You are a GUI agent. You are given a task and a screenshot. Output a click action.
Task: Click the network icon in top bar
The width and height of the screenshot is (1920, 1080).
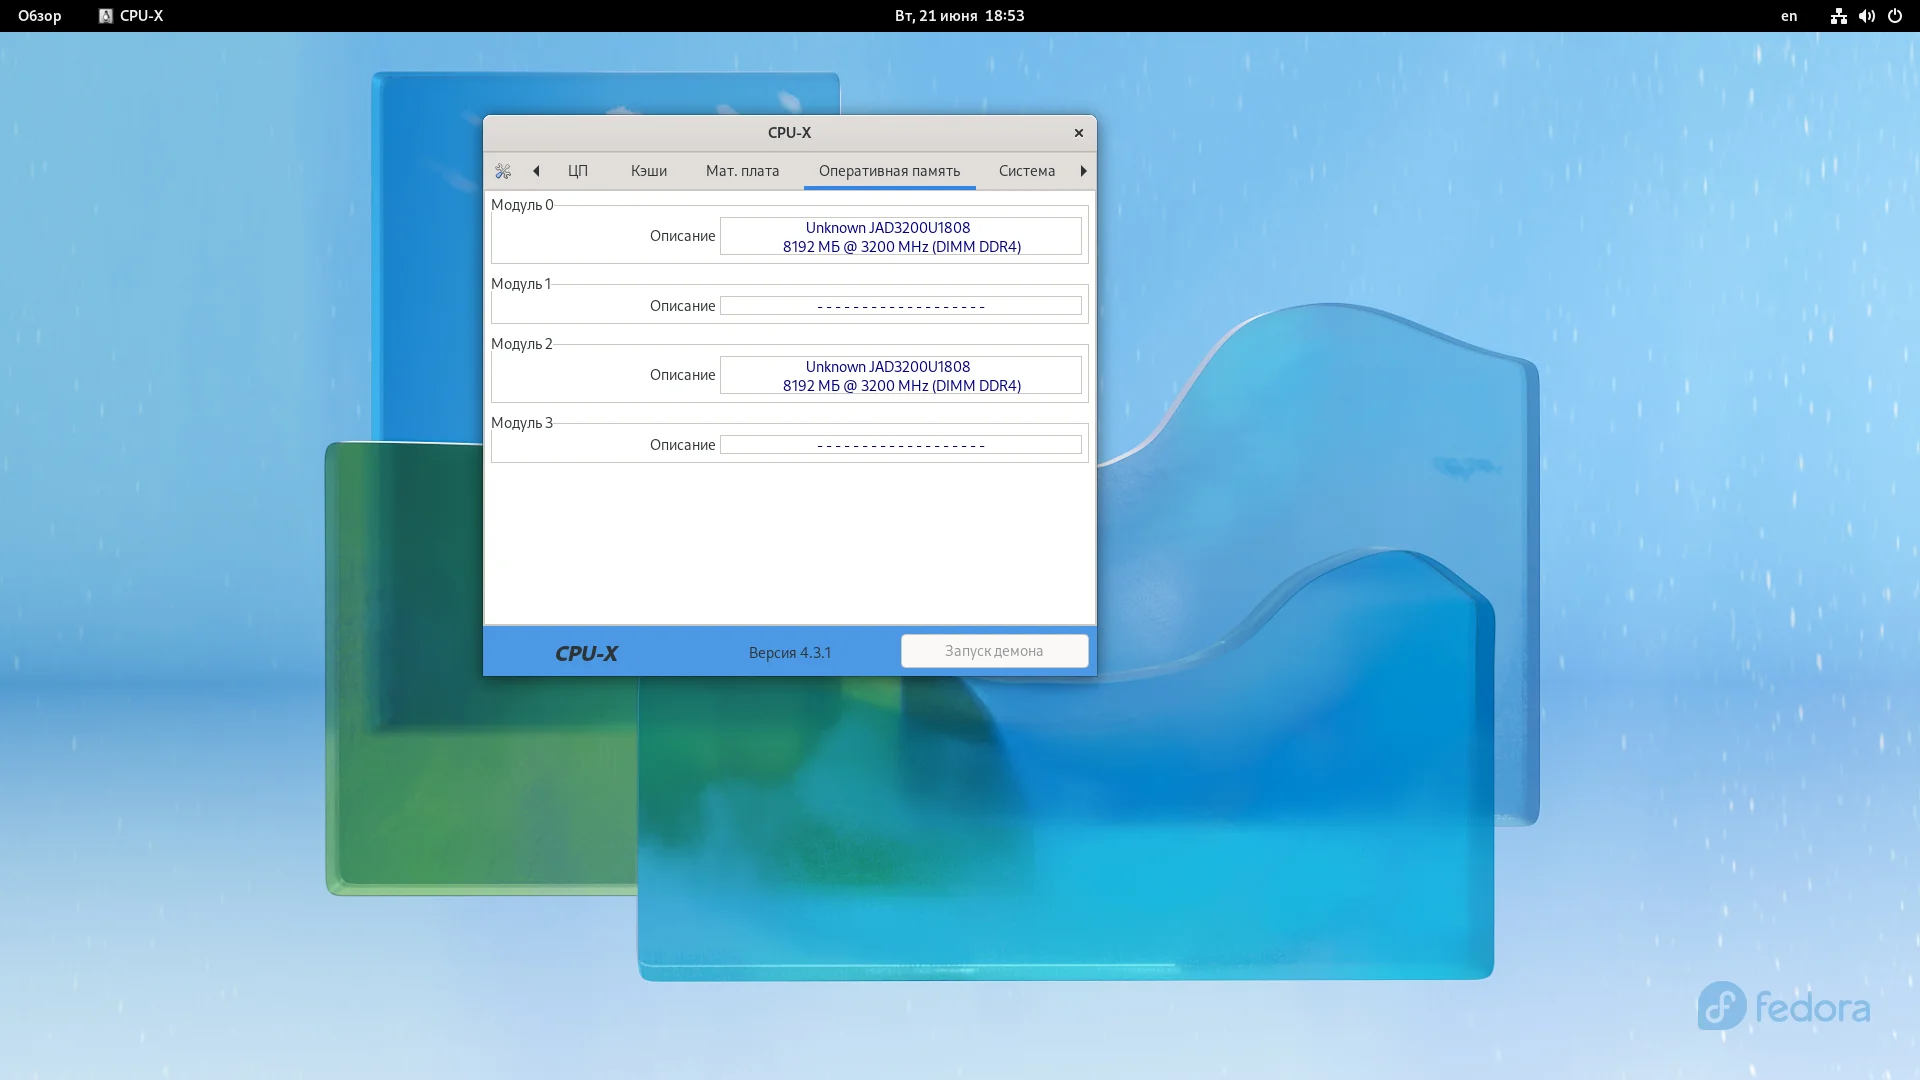1838,16
